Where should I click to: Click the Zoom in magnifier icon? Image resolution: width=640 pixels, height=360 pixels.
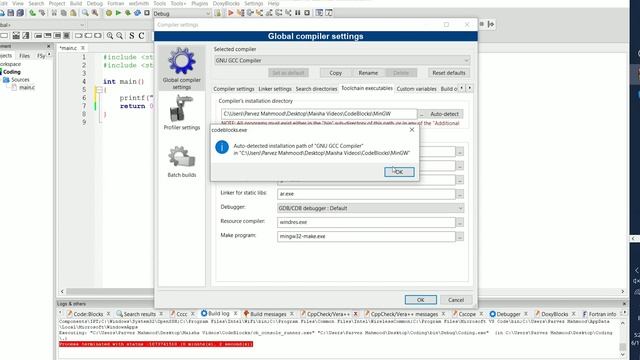[110, 36]
